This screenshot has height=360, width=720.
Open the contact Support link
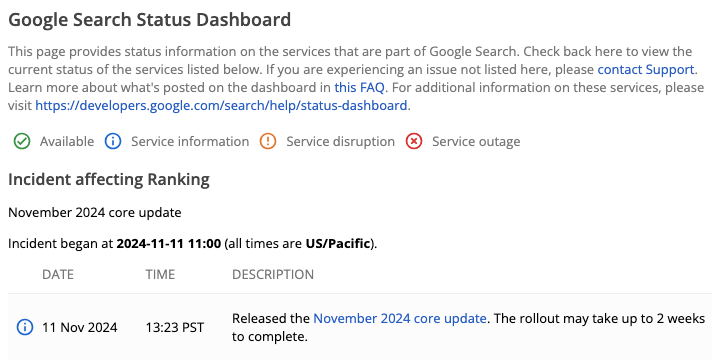click(646, 70)
